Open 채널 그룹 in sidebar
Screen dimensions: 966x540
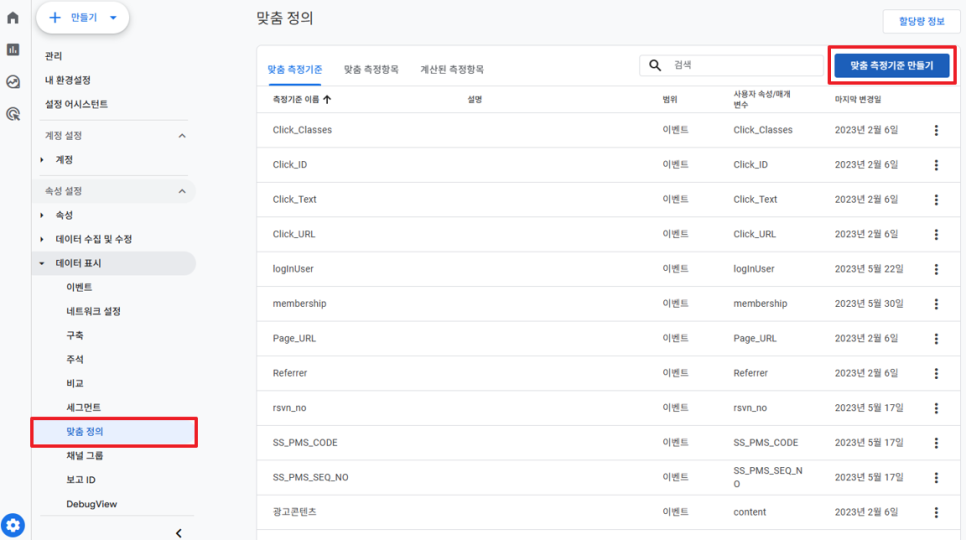84,456
